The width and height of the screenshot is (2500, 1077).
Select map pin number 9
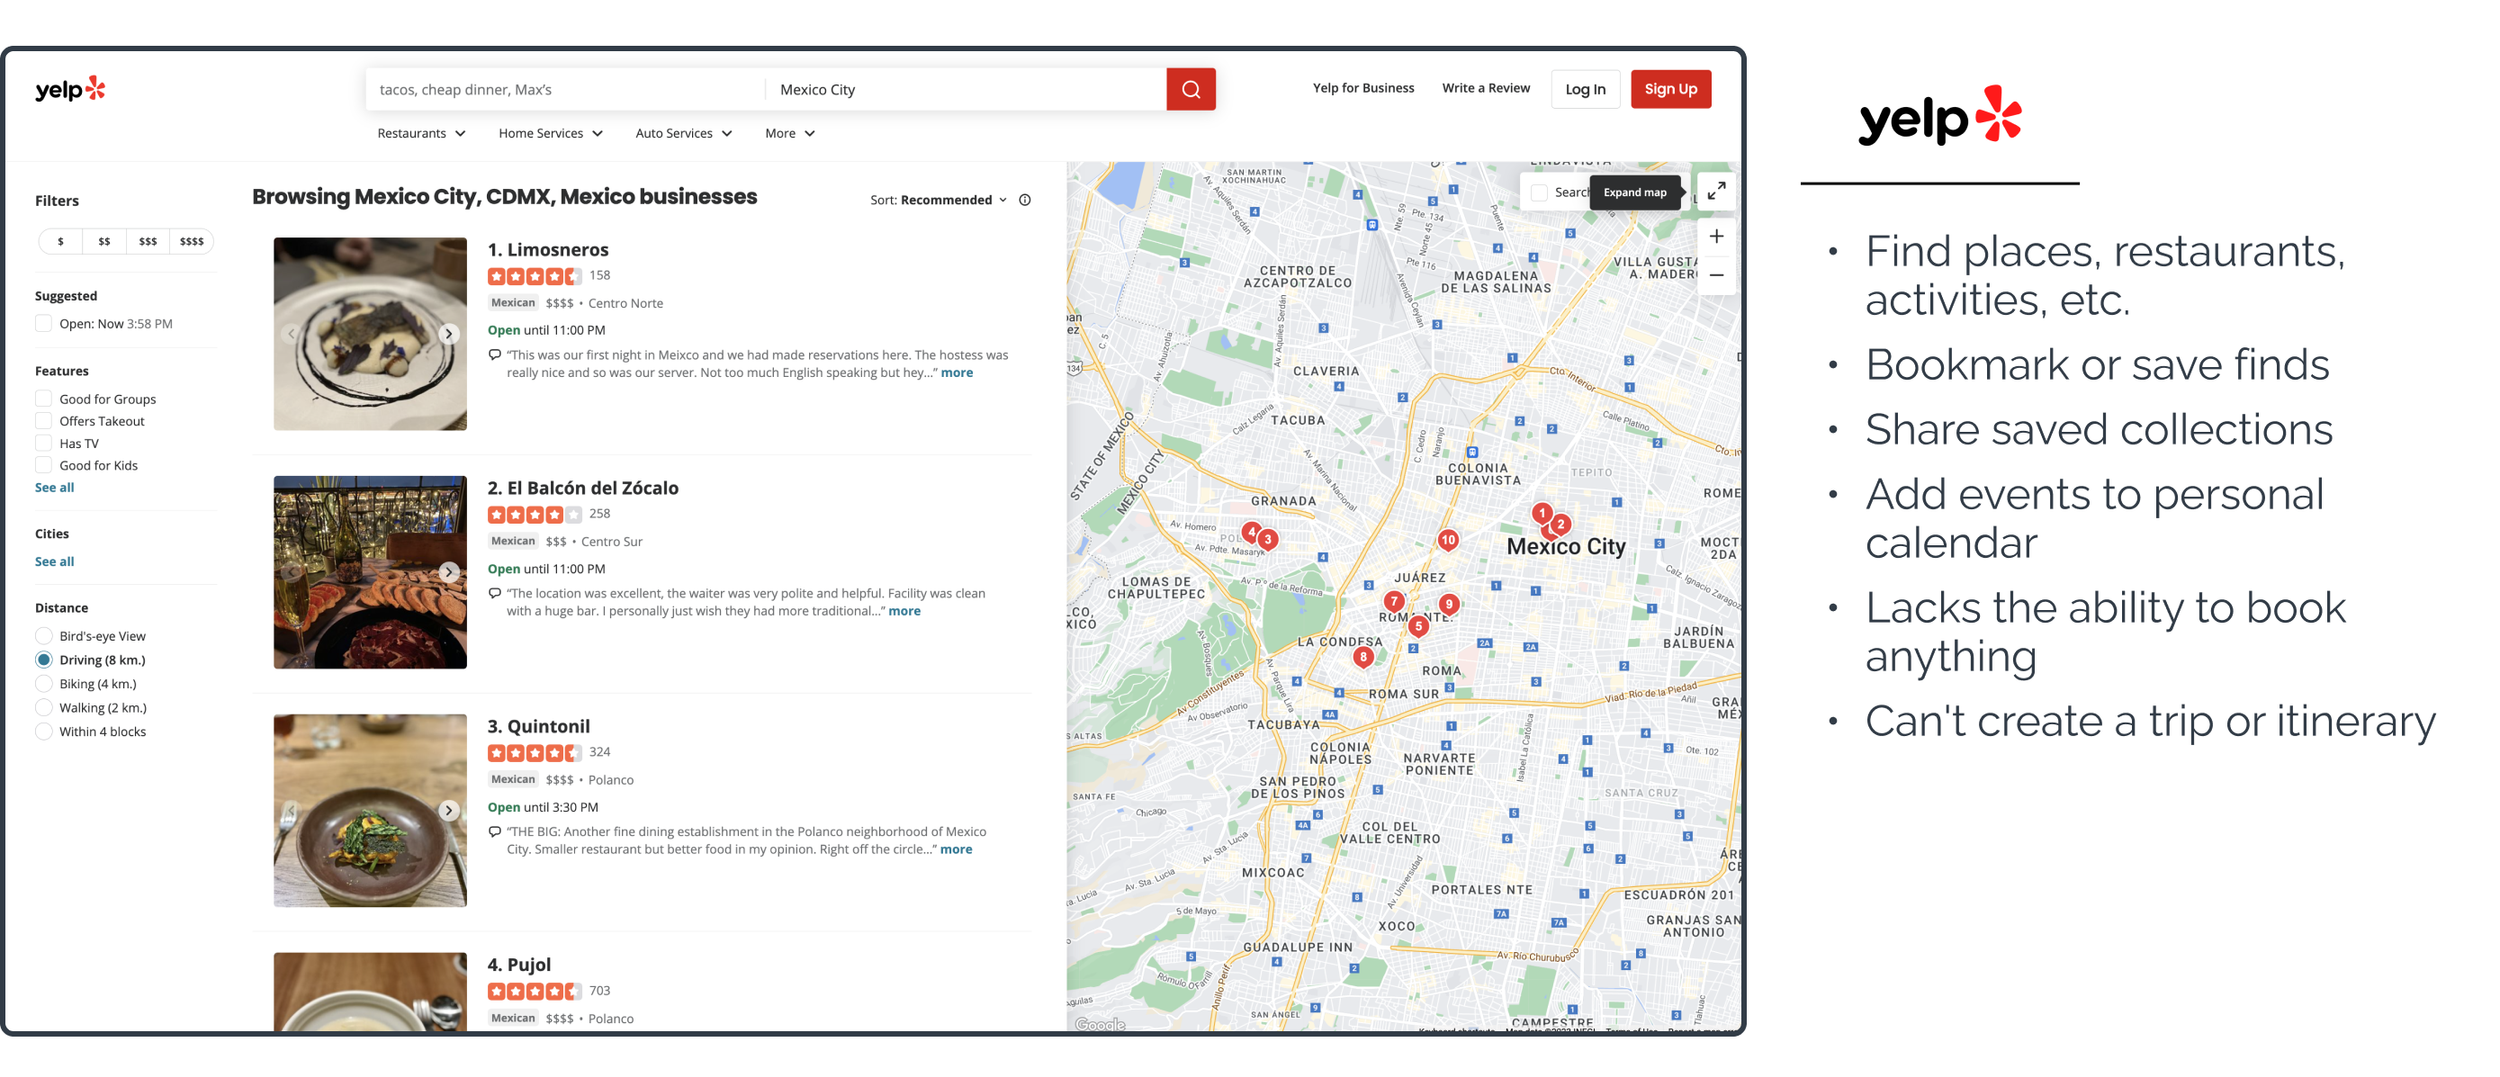(1448, 604)
